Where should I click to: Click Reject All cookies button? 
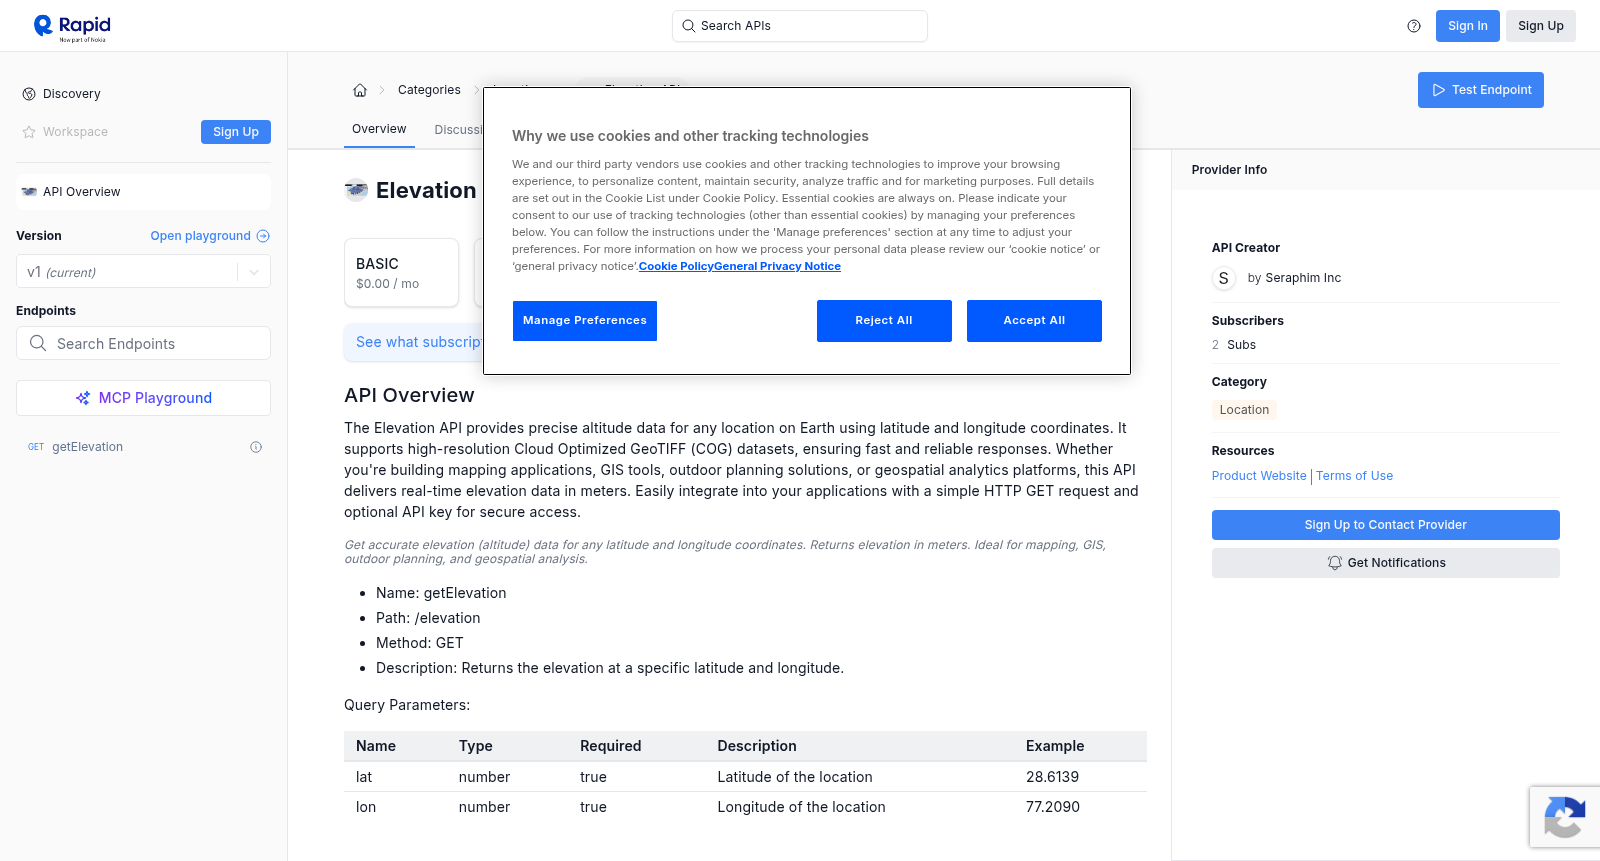click(884, 321)
